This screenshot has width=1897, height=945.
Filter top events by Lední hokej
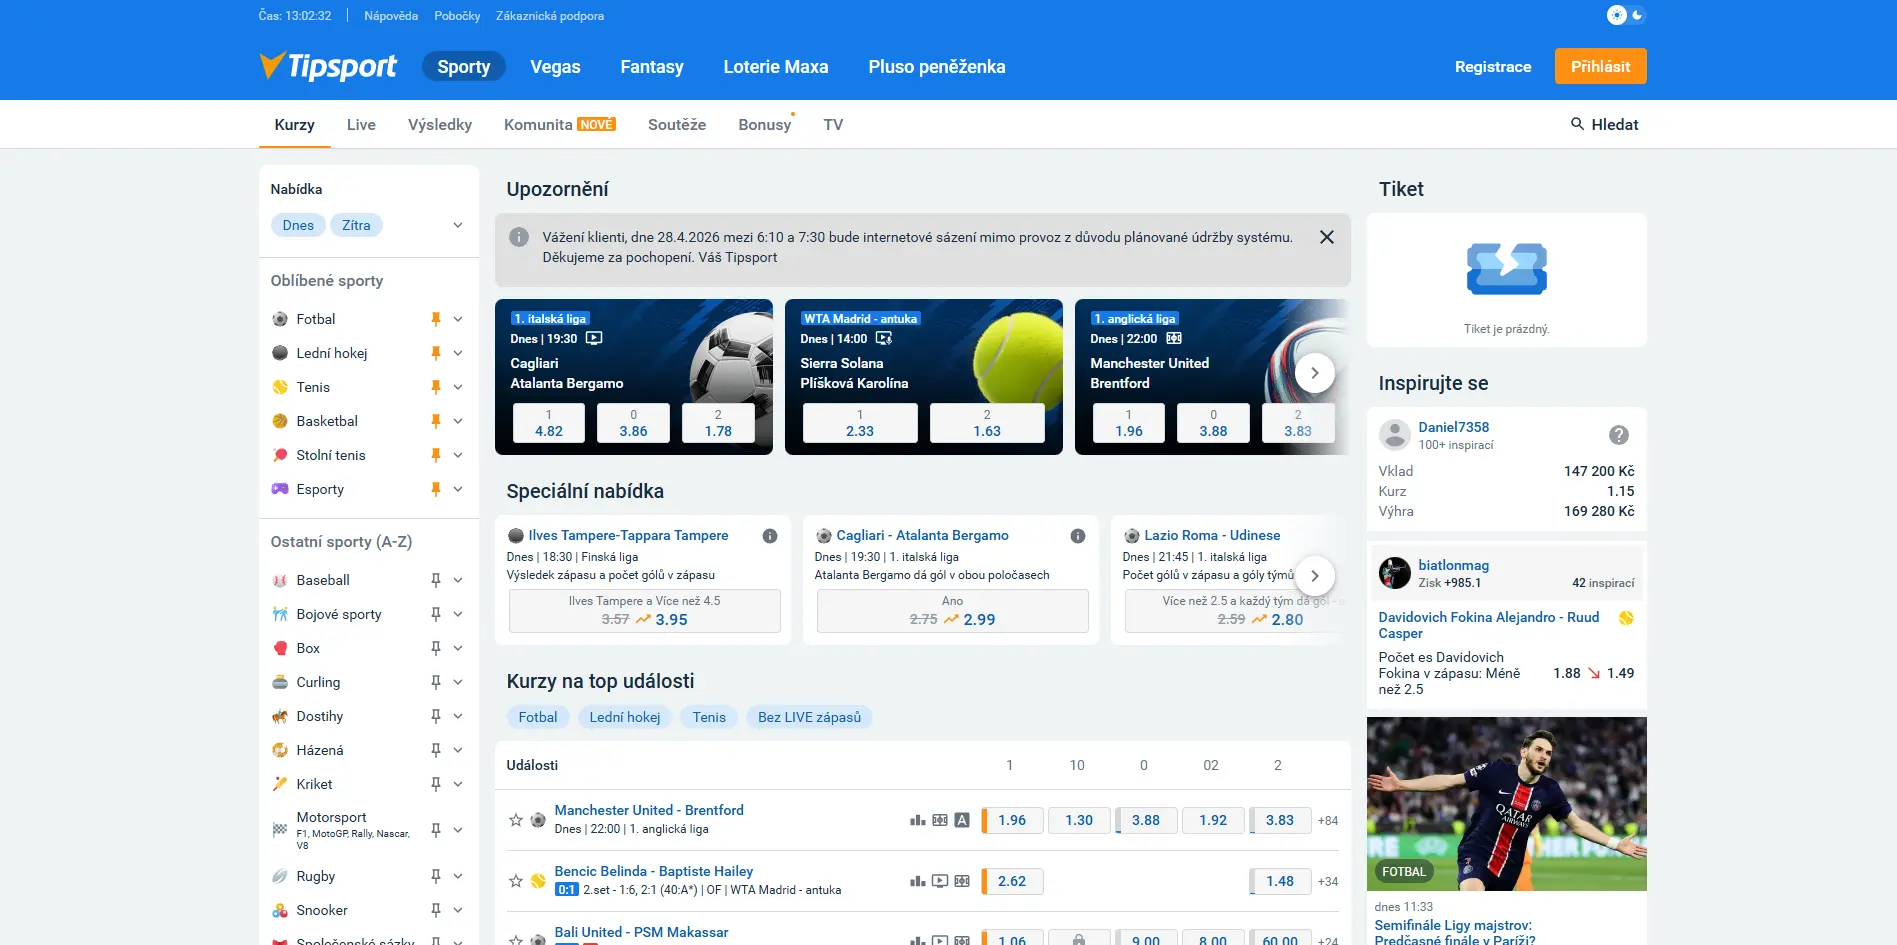(x=625, y=717)
